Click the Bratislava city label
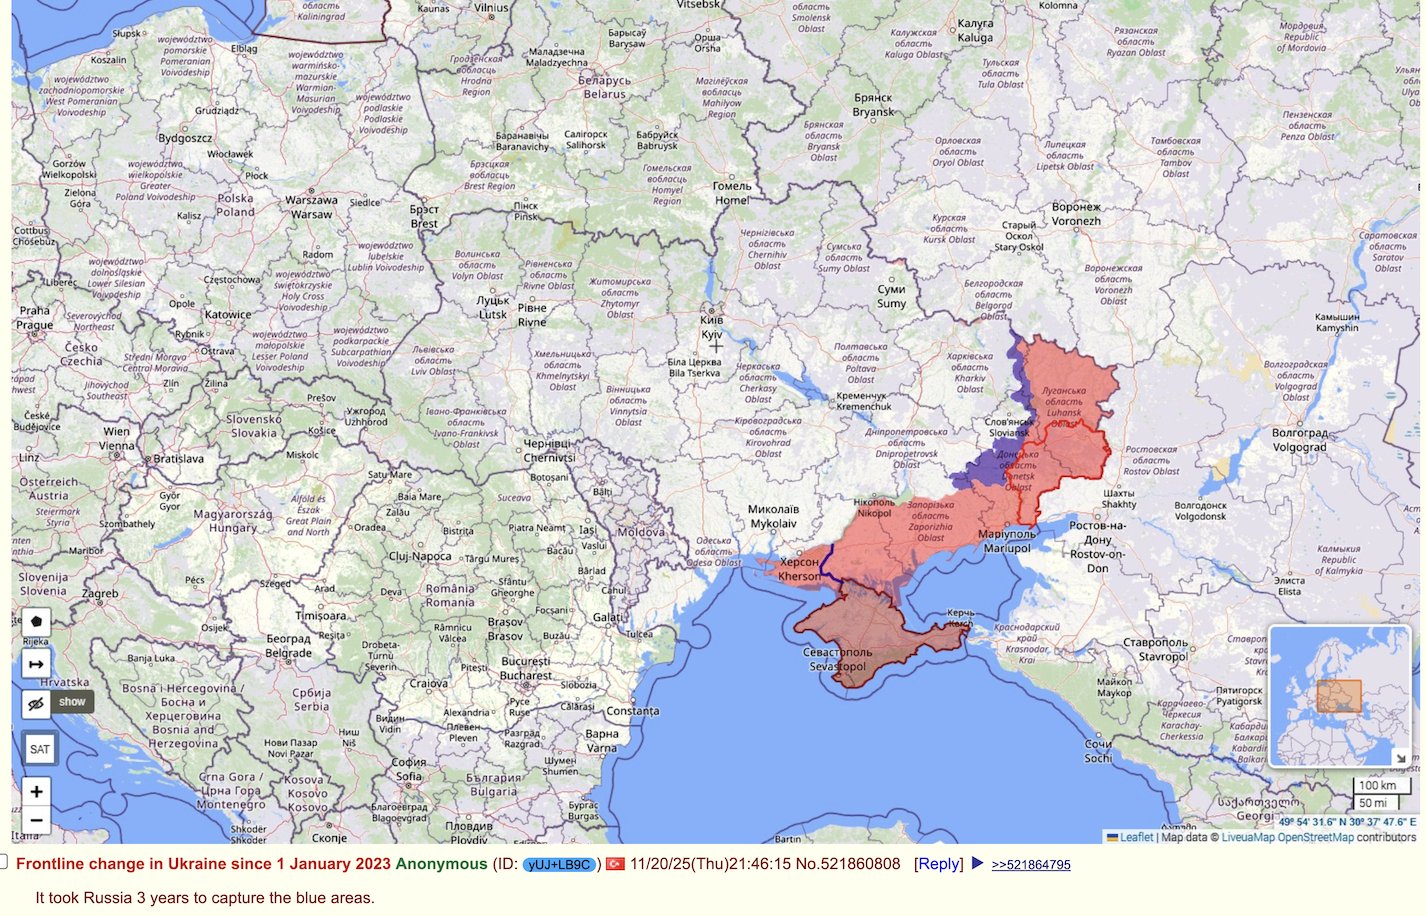 [179, 459]
